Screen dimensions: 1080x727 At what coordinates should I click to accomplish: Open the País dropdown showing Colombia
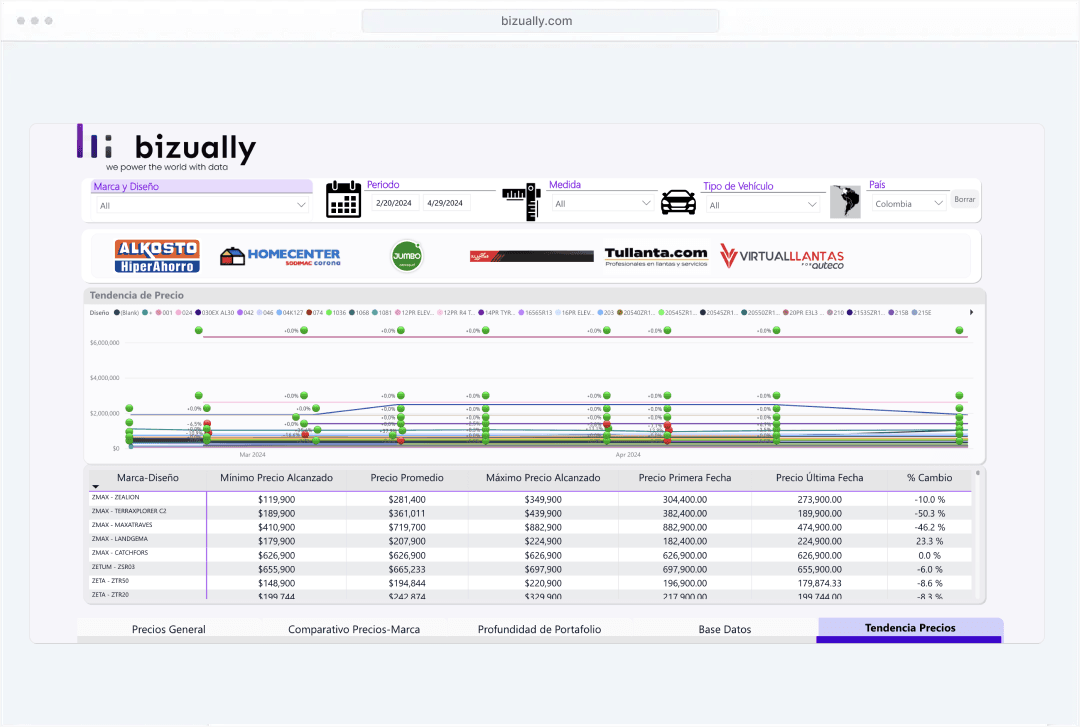coord(909,204)
